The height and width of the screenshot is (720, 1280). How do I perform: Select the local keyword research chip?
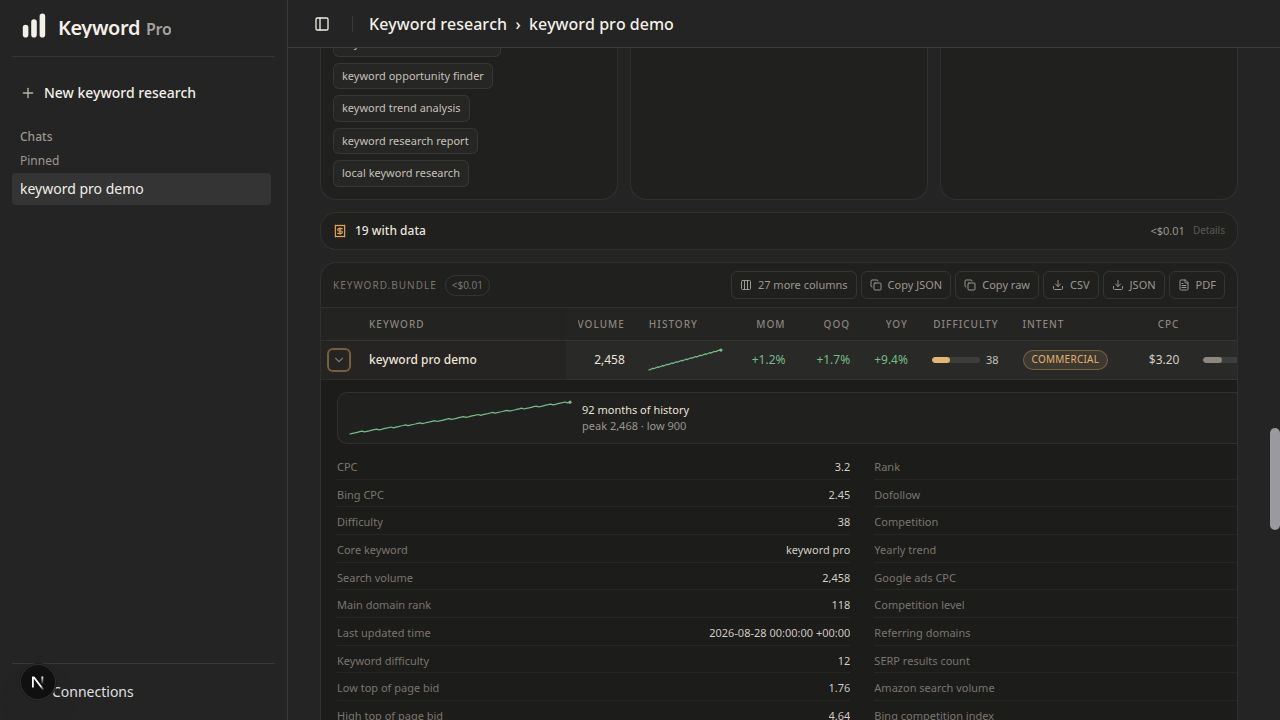pos(401,173)
